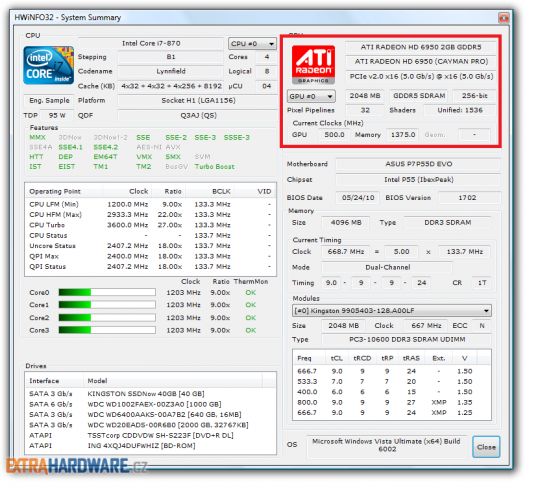
Task: Click the Lynnfield codename field
Action: (171, 71)
